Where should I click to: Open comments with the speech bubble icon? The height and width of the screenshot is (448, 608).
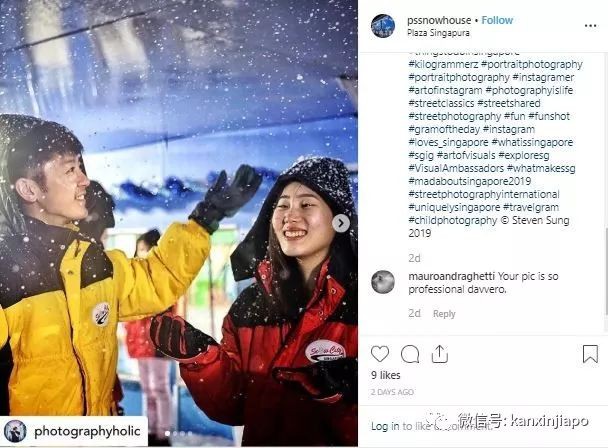[x=410, y=354]
